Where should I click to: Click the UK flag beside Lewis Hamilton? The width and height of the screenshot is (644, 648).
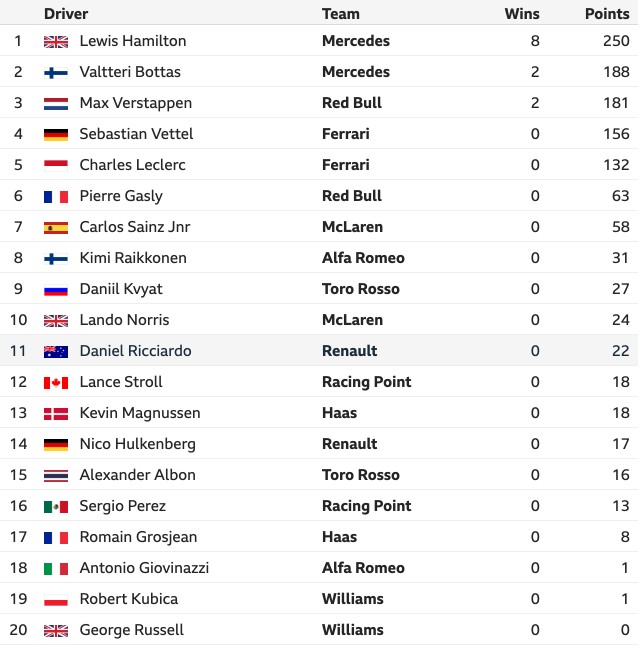click(x=56, y=41)
